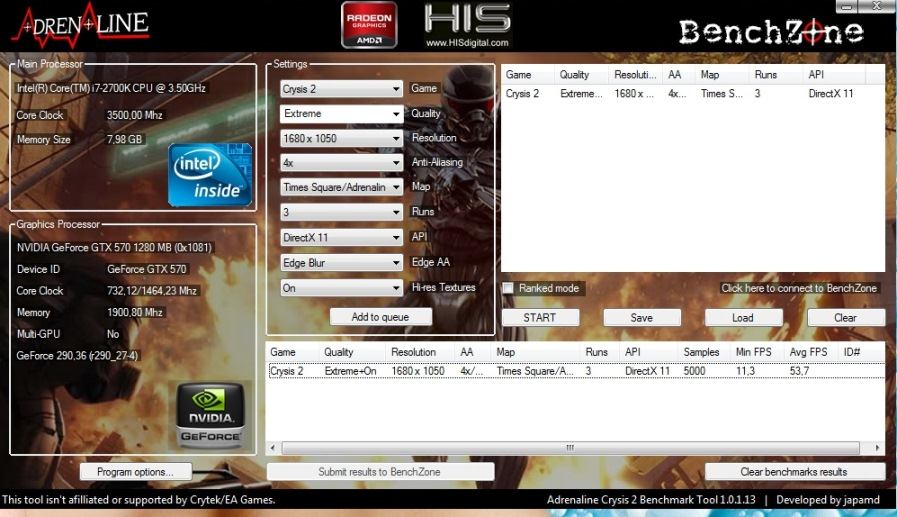Click the Developed by japamd text

pyautogui.click(x=828, y=500)
